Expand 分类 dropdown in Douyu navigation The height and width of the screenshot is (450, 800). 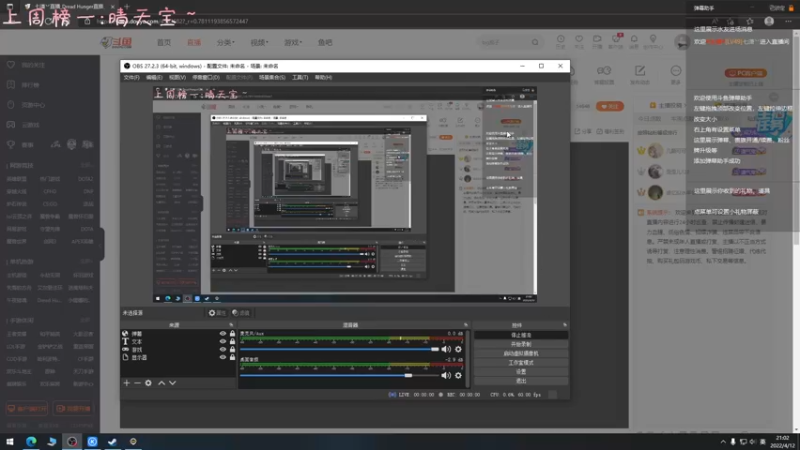(x=226, y=42)
